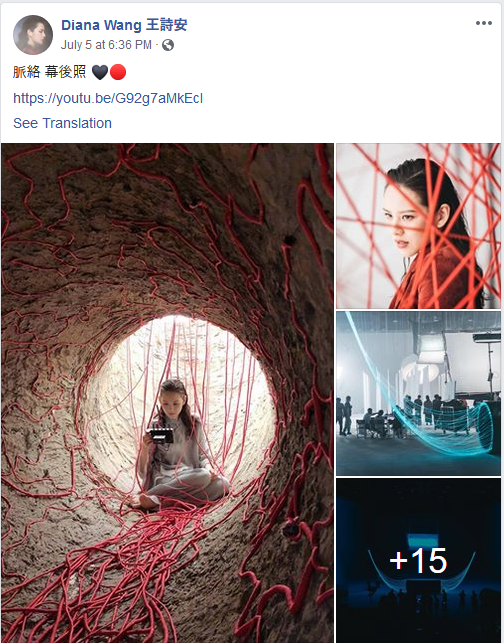This screenshot has height=643, width=504.
Task: Follow the youtu.be/G92g7aMkEcI link
Action: tap(108, 98)
